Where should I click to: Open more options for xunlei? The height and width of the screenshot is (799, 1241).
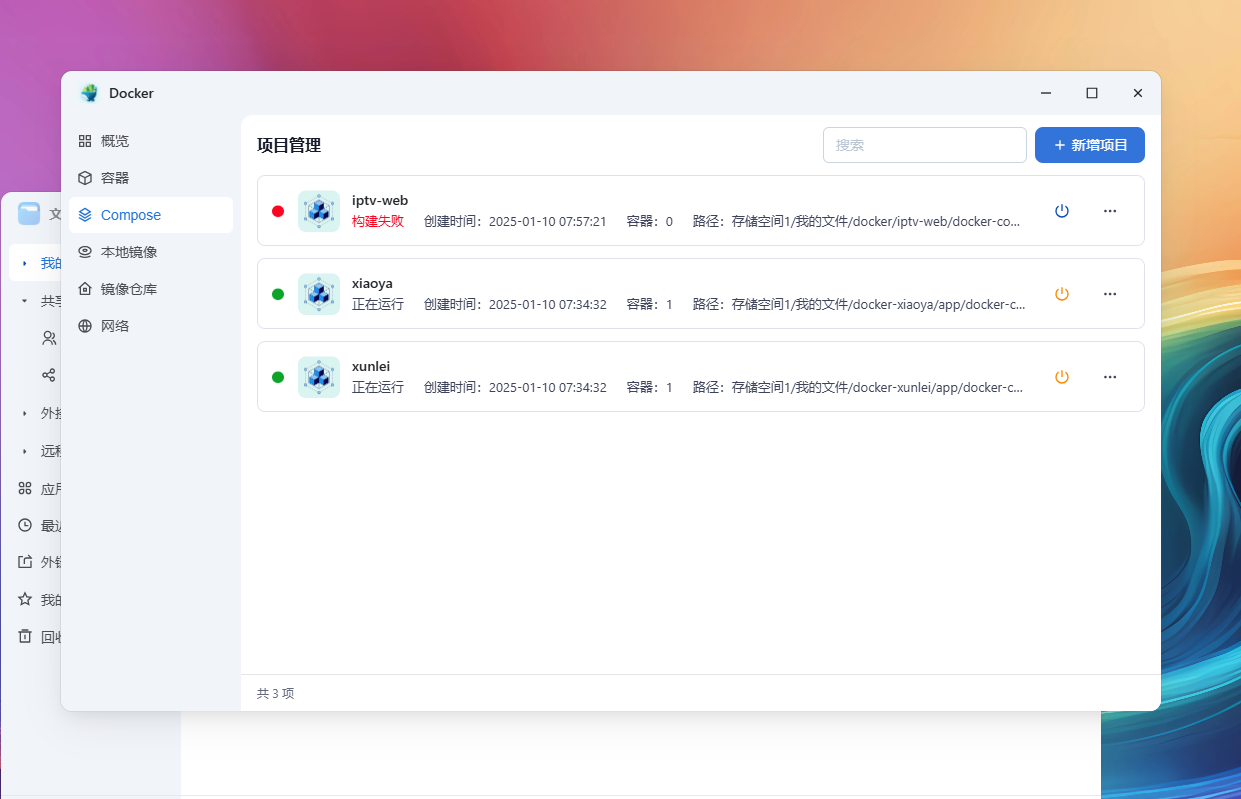pyautogui.click(x=1110, y=377)
